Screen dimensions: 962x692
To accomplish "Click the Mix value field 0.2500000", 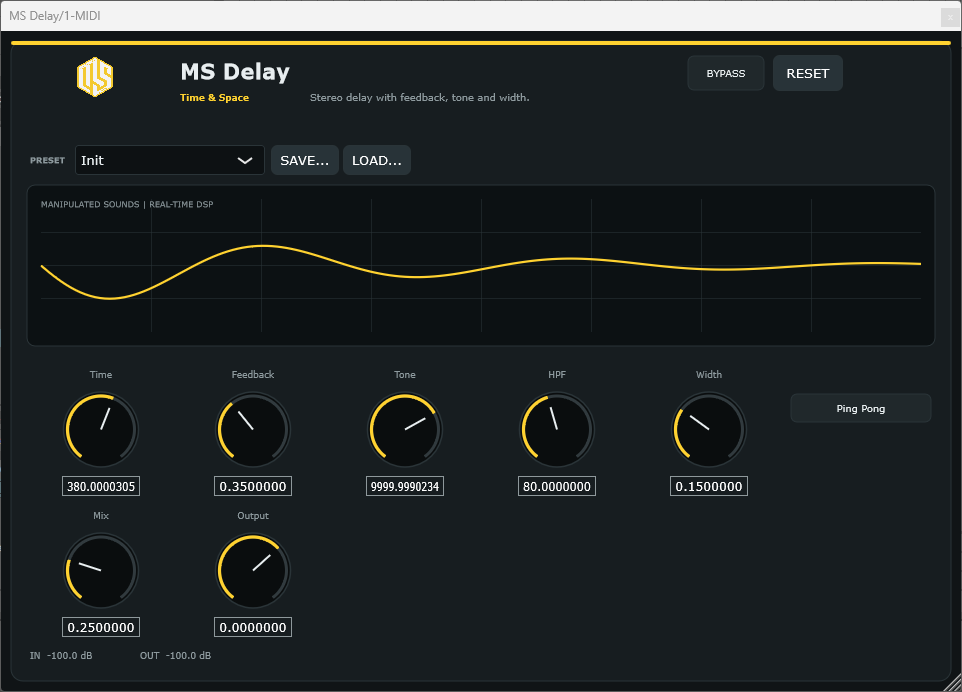I will pos(101,628).
